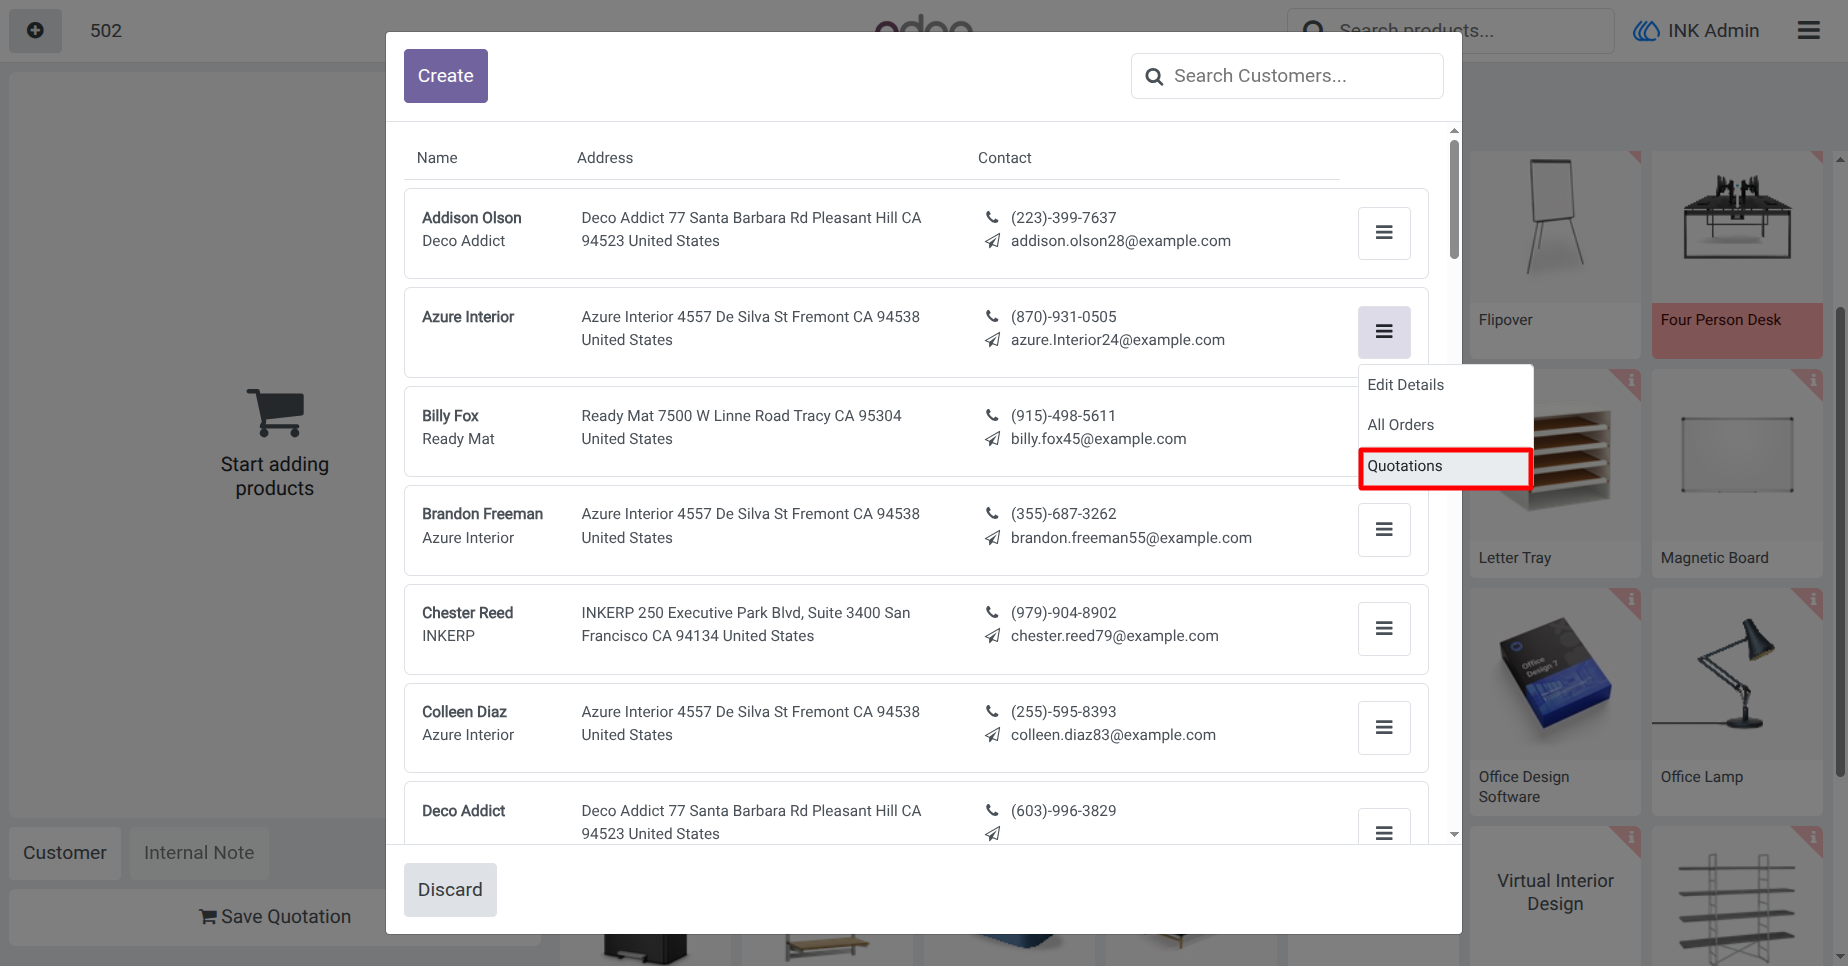Viewport: 1848px width, 966px height.
Task: Select the Flipover product tile
Action: pos(1555,255)
